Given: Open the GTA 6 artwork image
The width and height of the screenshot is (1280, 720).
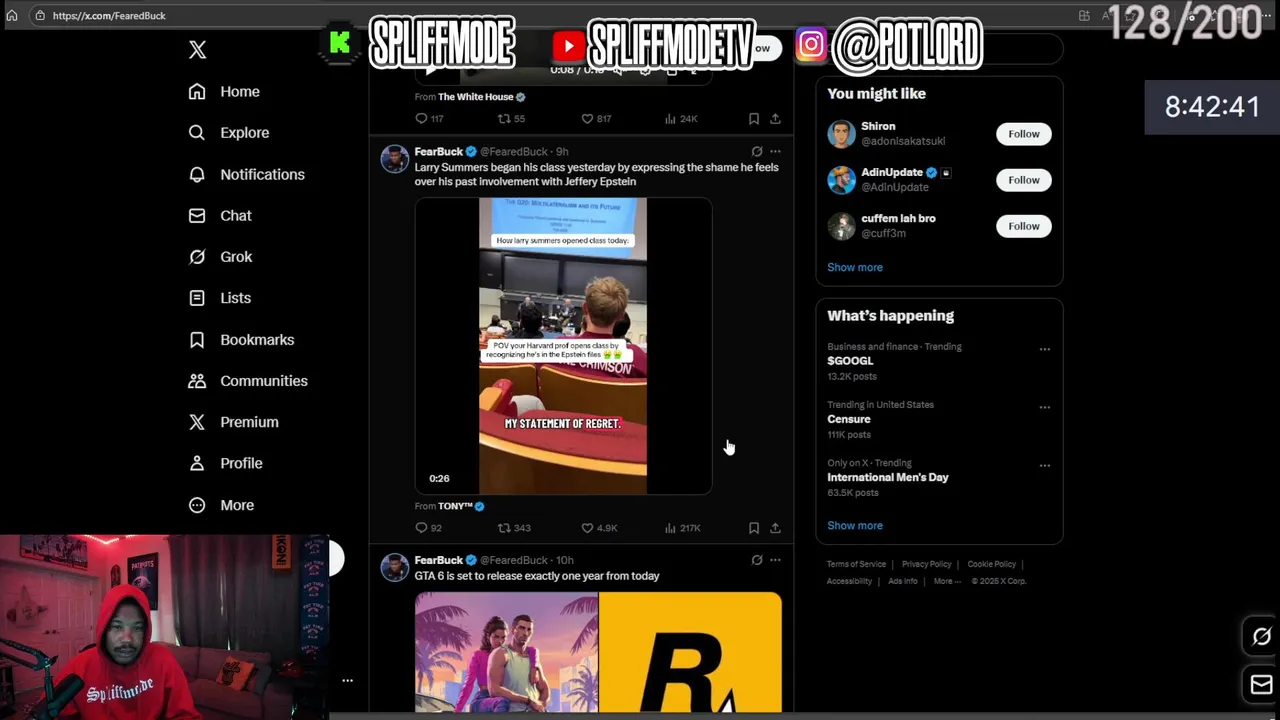Looking at the screenshot, I should tap(506, 652).
